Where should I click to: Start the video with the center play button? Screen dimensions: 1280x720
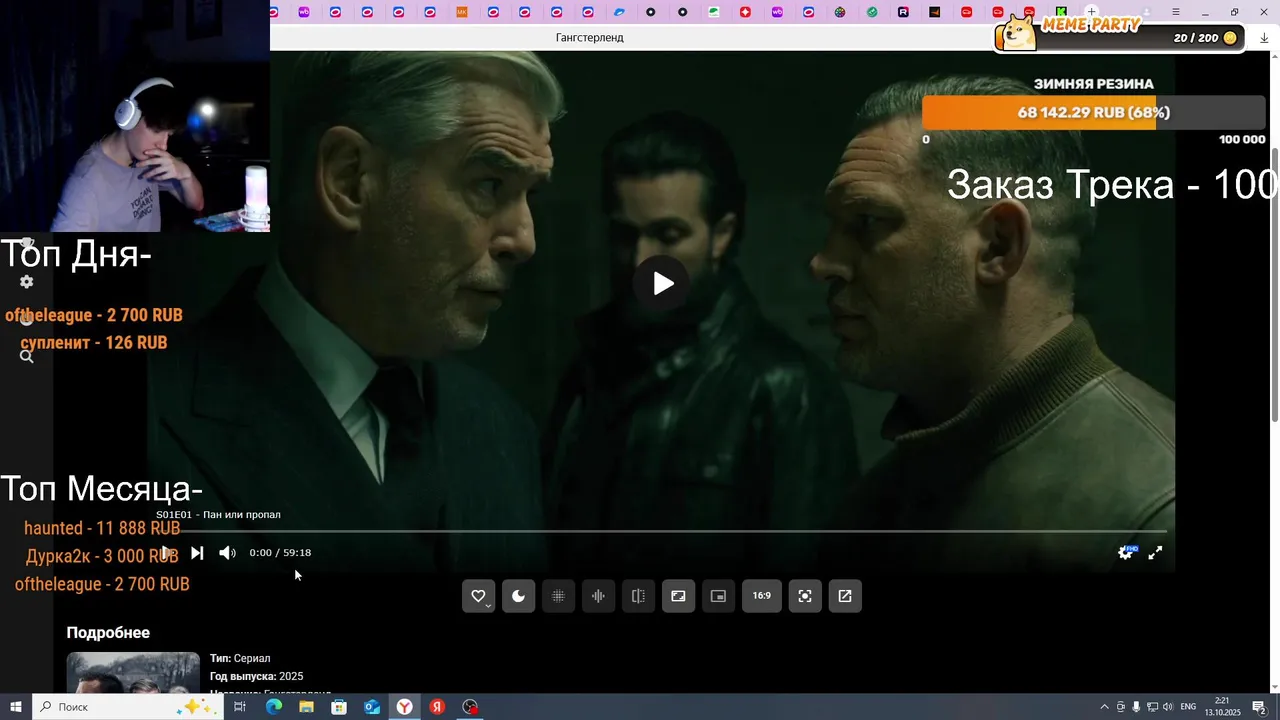click(661, 283)
